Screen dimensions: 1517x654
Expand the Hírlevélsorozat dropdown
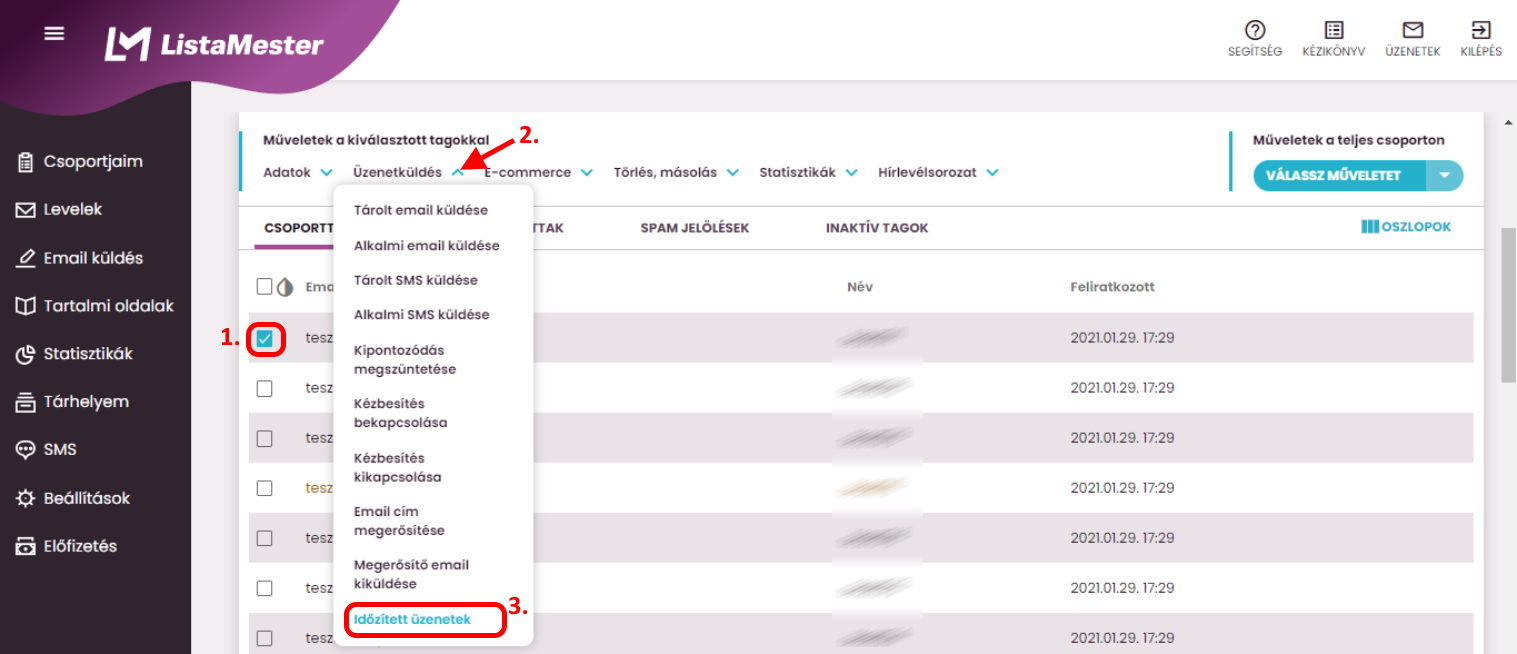(x=938, y=172)
